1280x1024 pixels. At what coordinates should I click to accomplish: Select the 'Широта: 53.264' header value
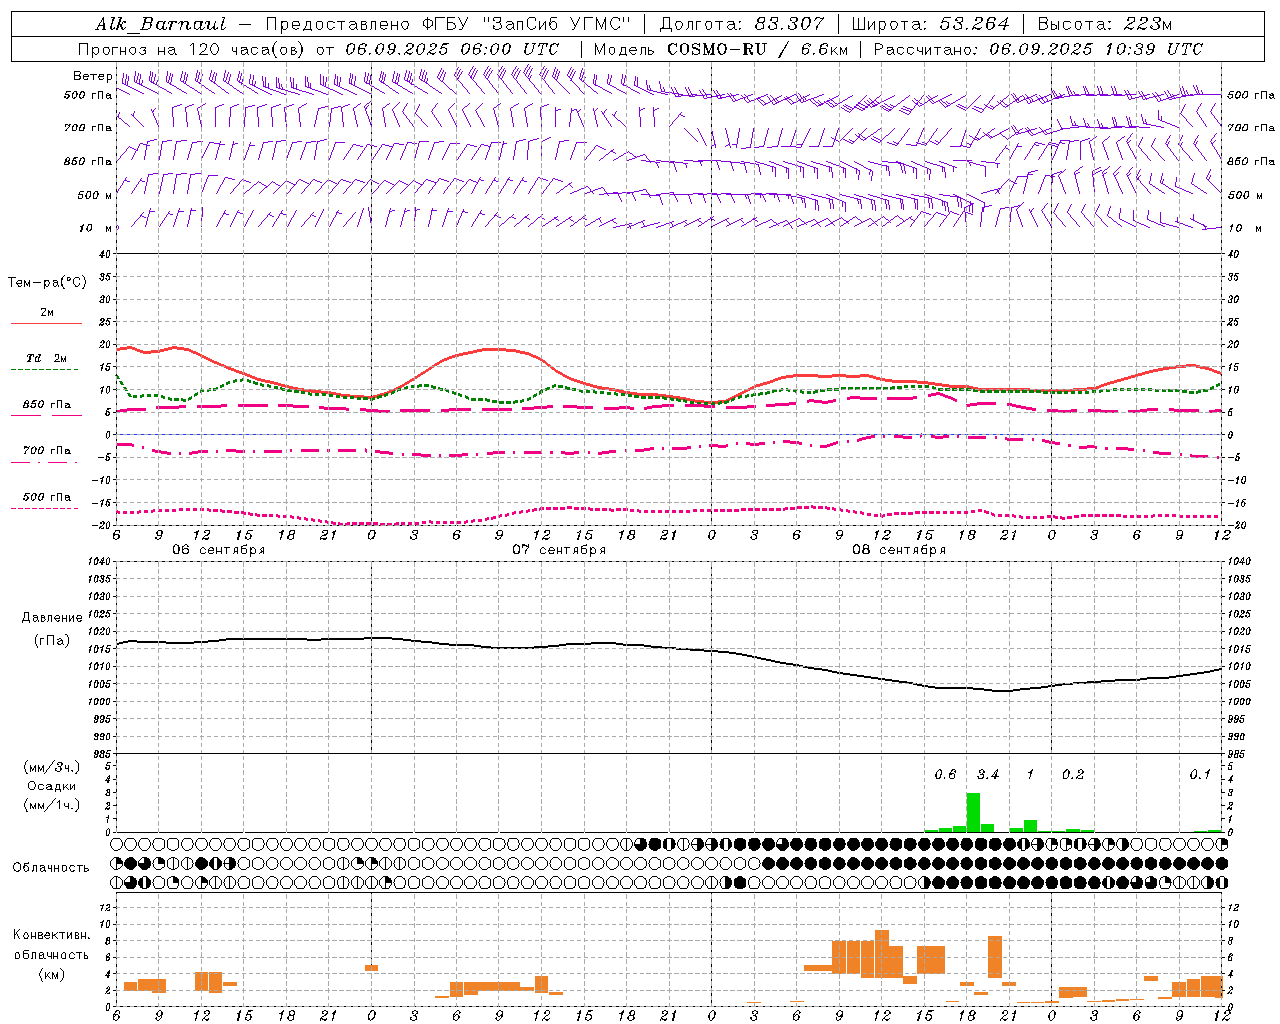click(929, 24)
